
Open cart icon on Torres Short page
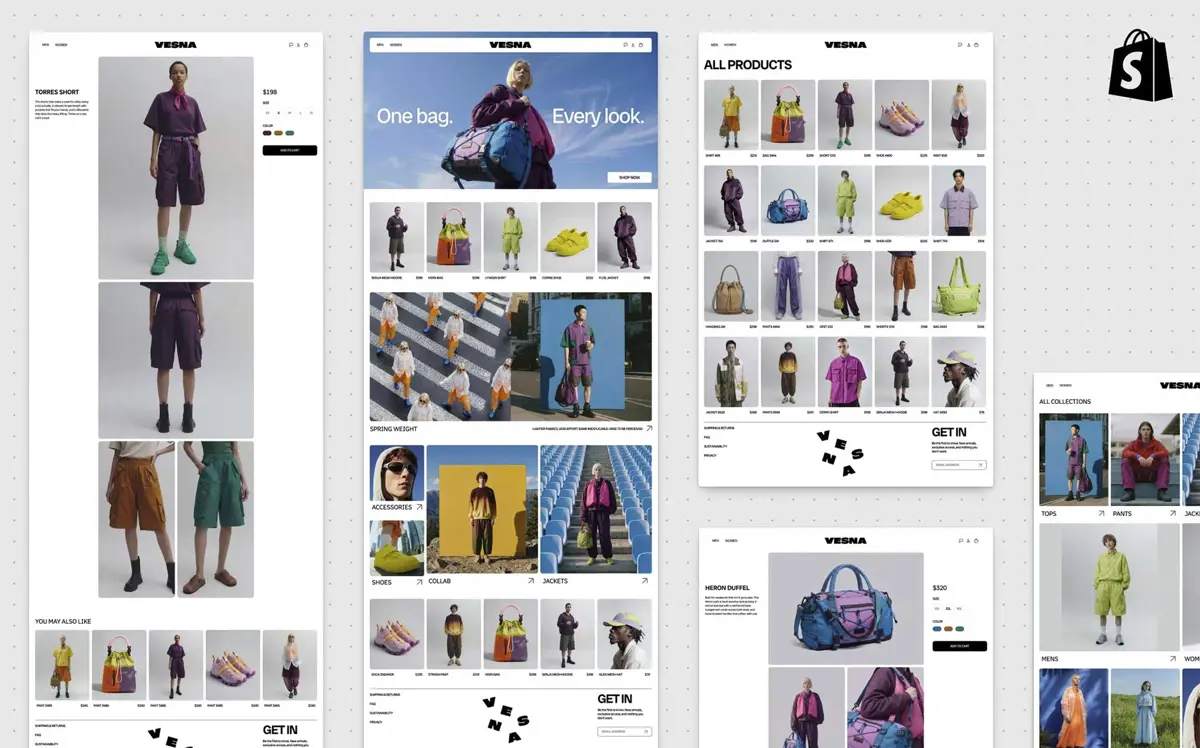click(x=306, y=45)
